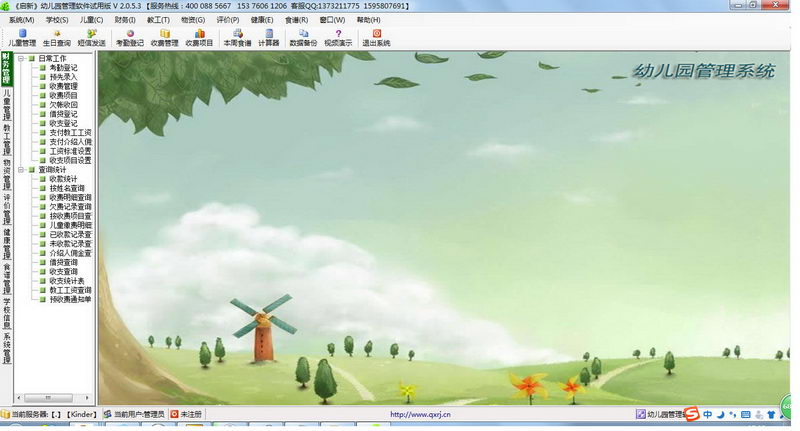This screenshot has height=431, width=800.
Task: Open 收费项目 chart icon in toolbar
Action: point(199,38)
